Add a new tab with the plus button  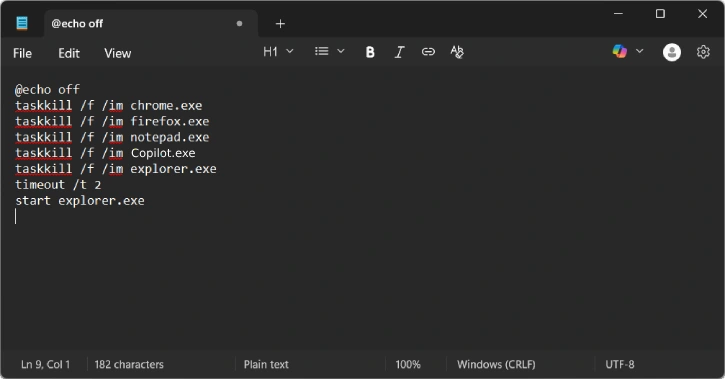(x=280, y=24)
